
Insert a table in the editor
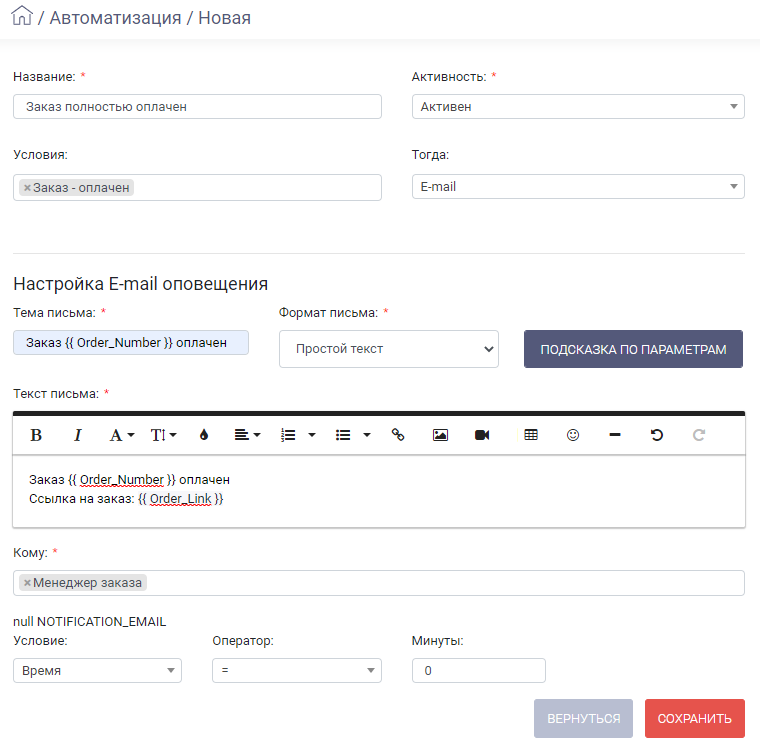pos(531,435)
